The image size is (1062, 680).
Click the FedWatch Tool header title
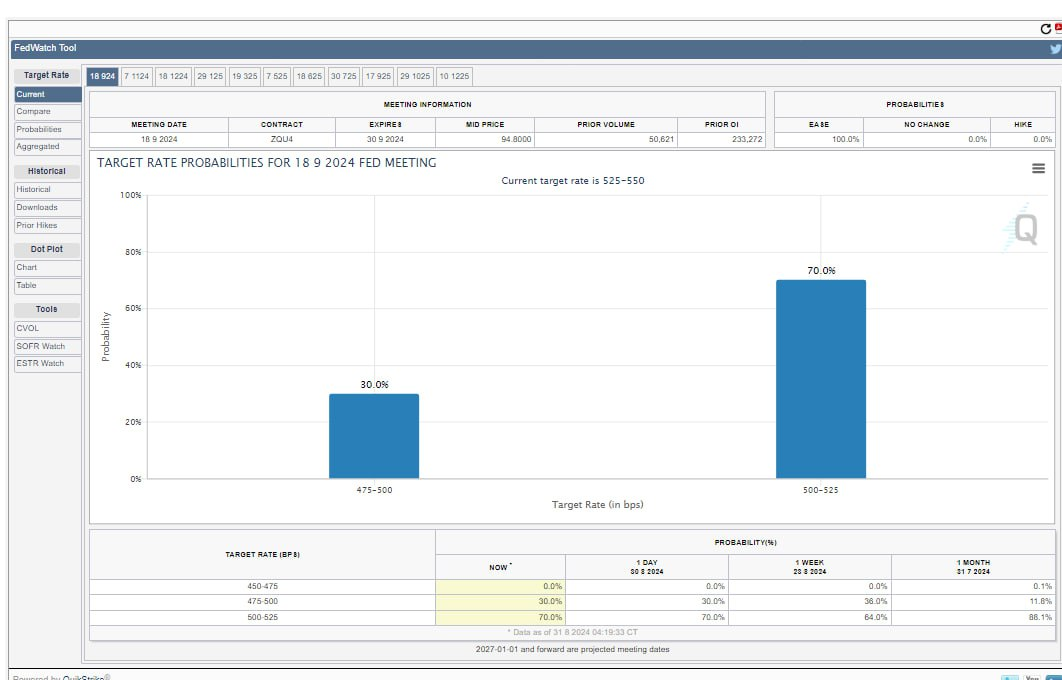point(45,48)
